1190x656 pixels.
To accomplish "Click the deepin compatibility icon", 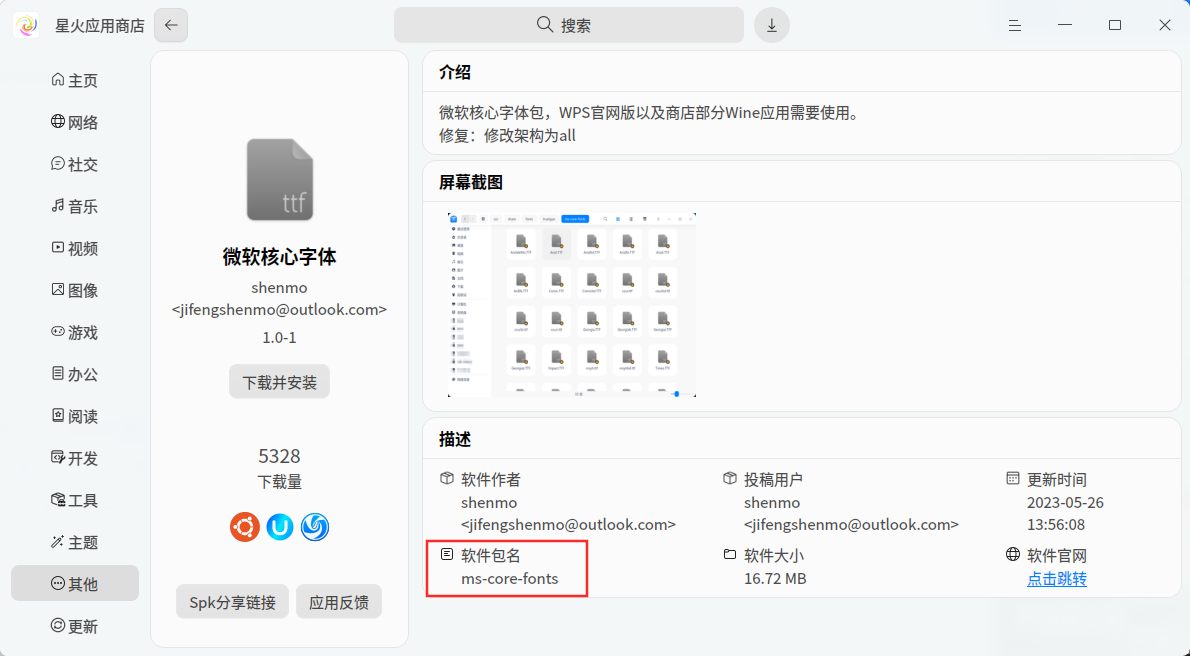I will (x=314, y=527).
